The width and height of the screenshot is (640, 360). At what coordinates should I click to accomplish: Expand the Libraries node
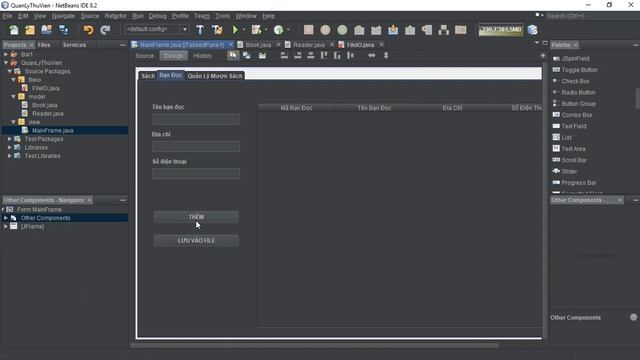tap(10, 148)
